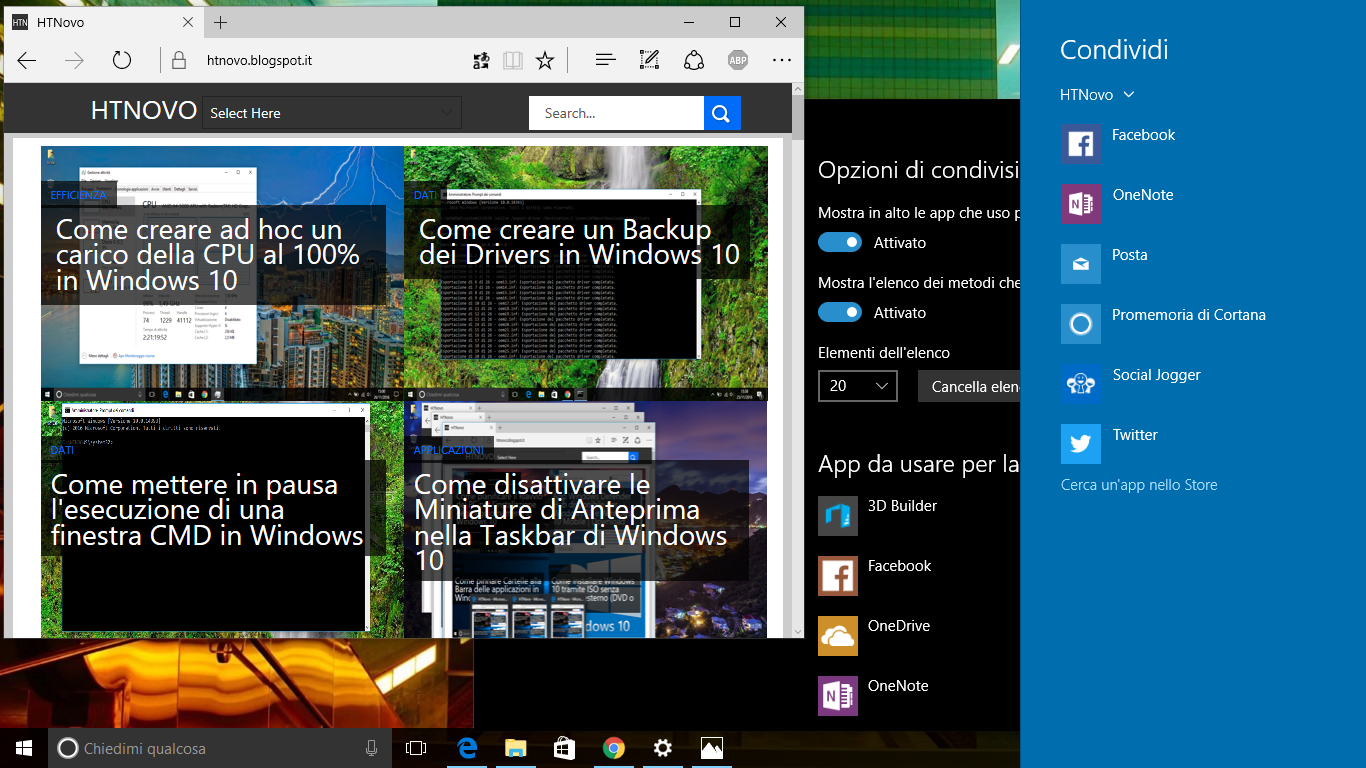1366x768 pixels.
Task: Open article 'Come creare un Backup dei Drivers'
Action: pyautogui.click(x=579, y=242)
